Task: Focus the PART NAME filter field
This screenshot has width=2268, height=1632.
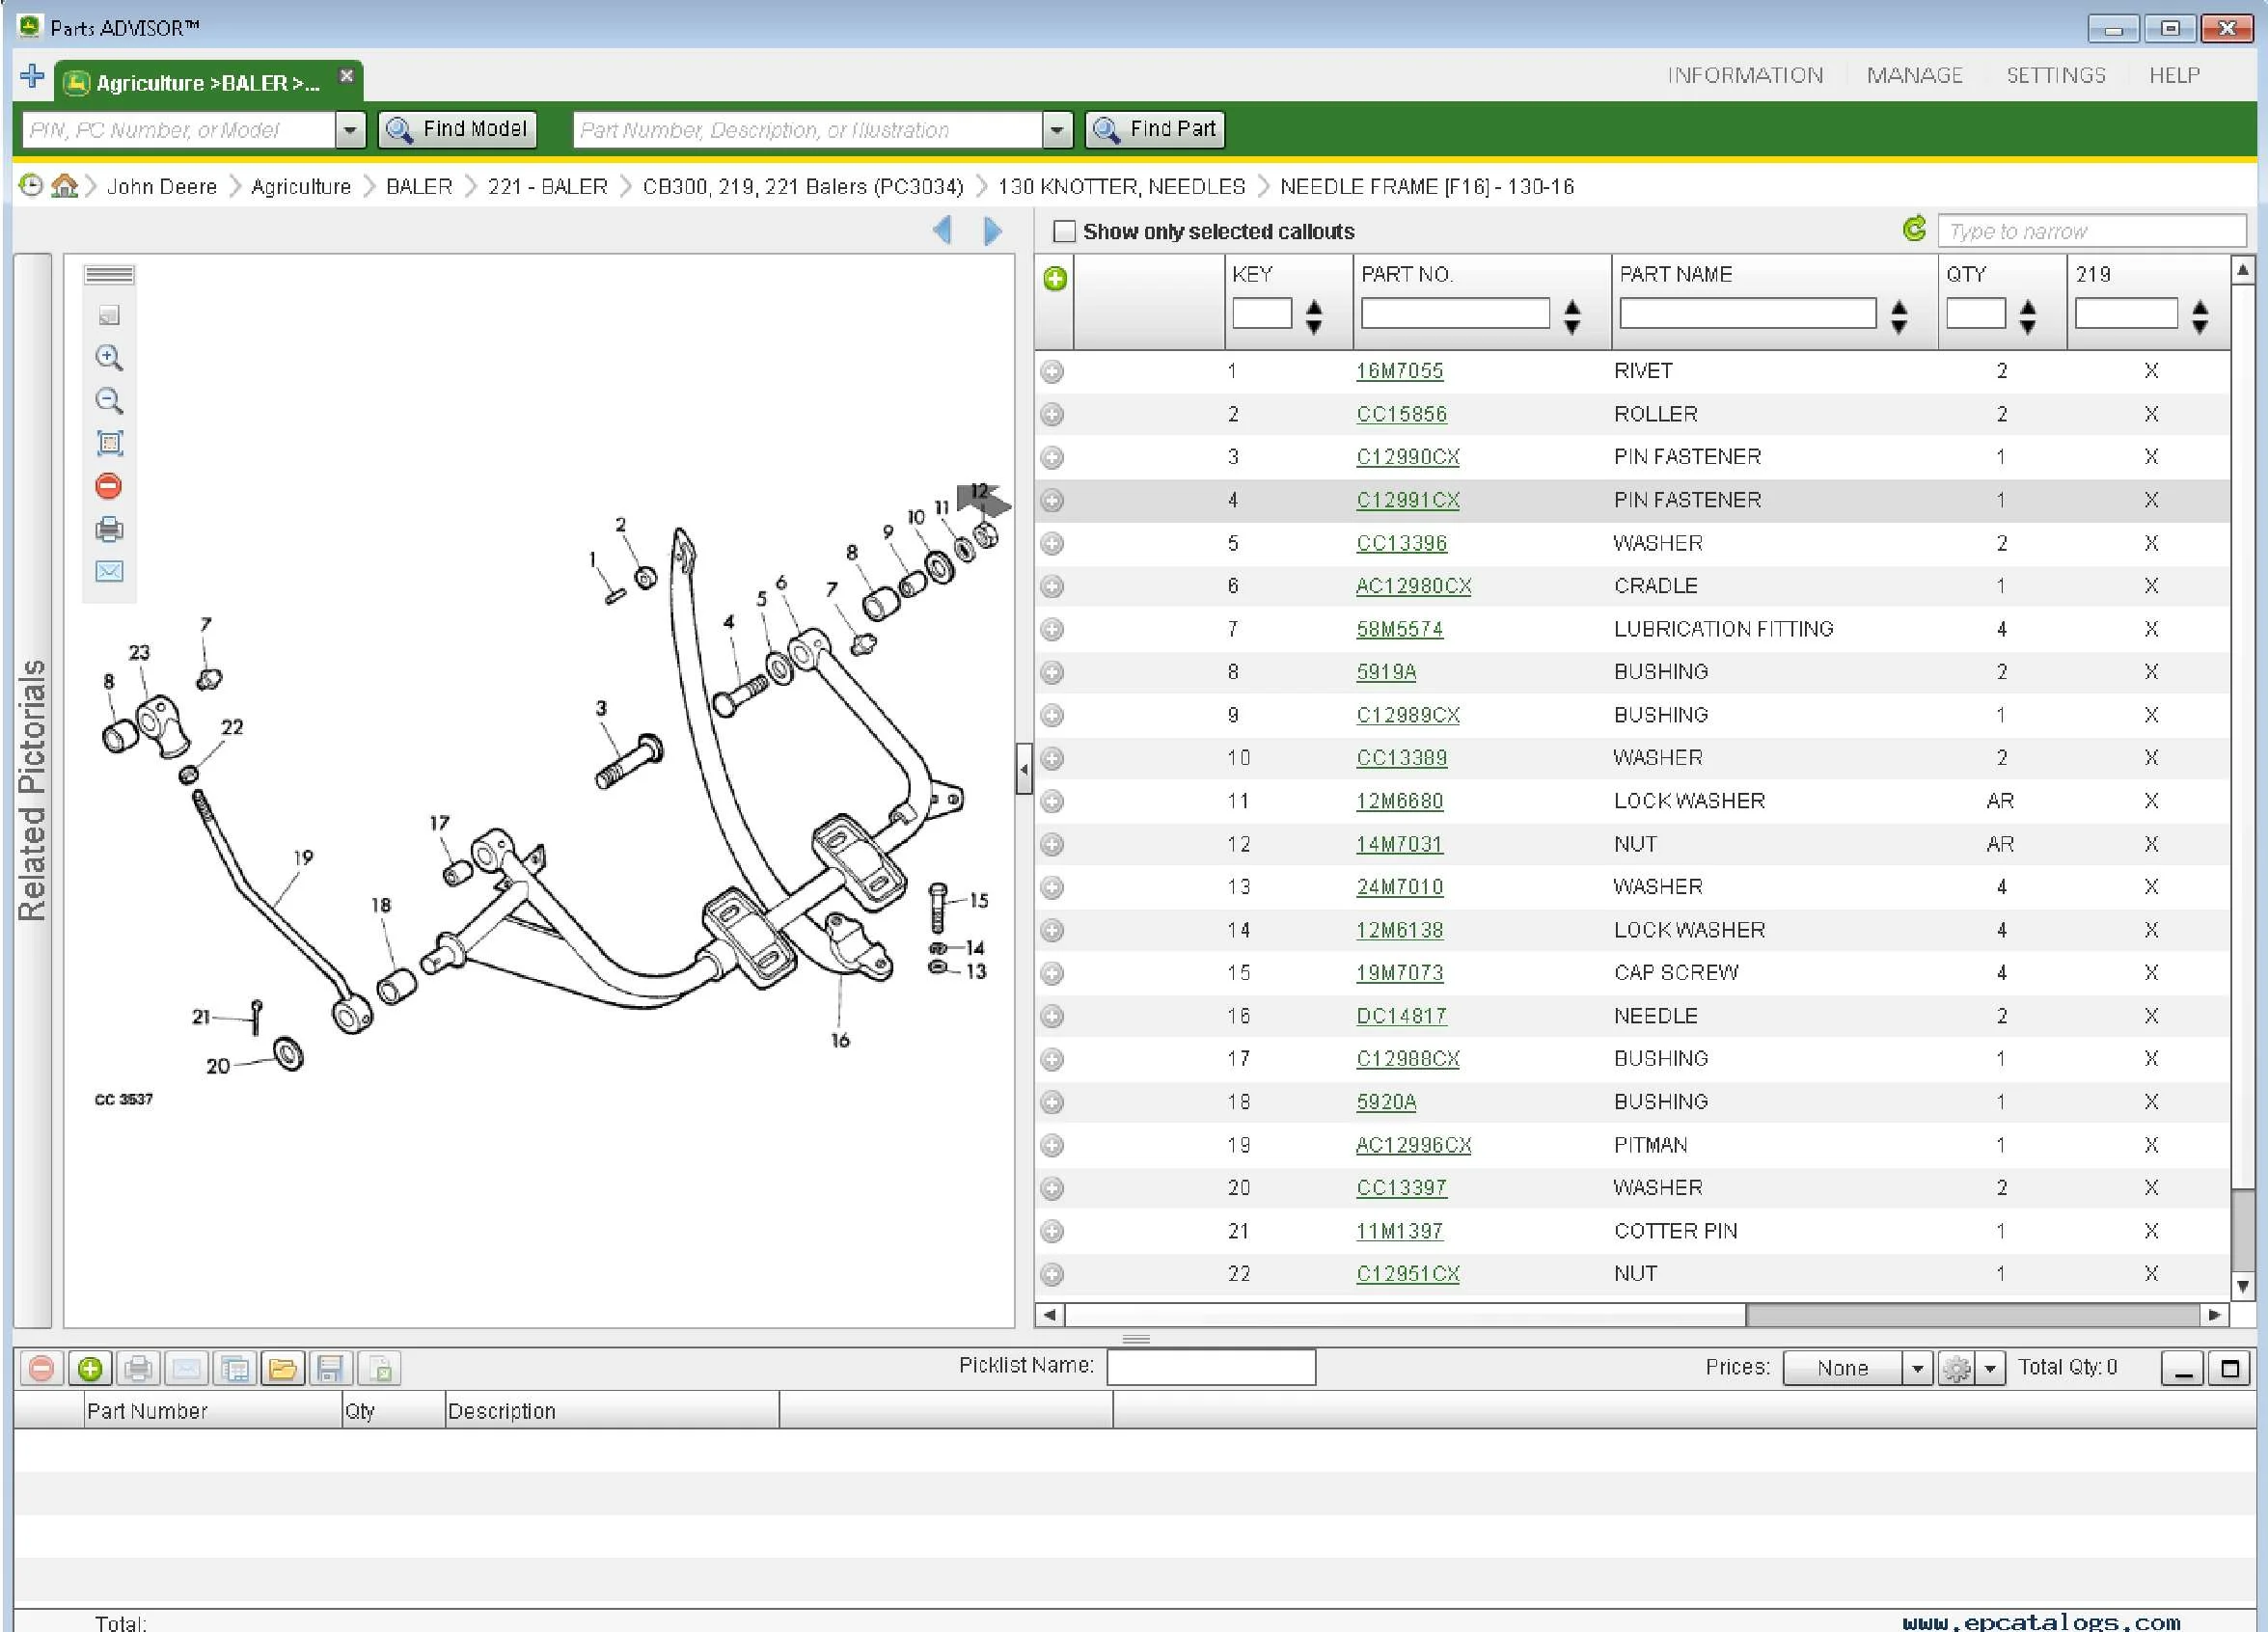Action: [1747, 314]
